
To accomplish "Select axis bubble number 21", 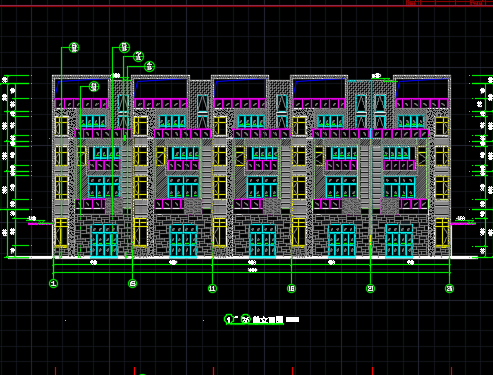I will (371, 288).
